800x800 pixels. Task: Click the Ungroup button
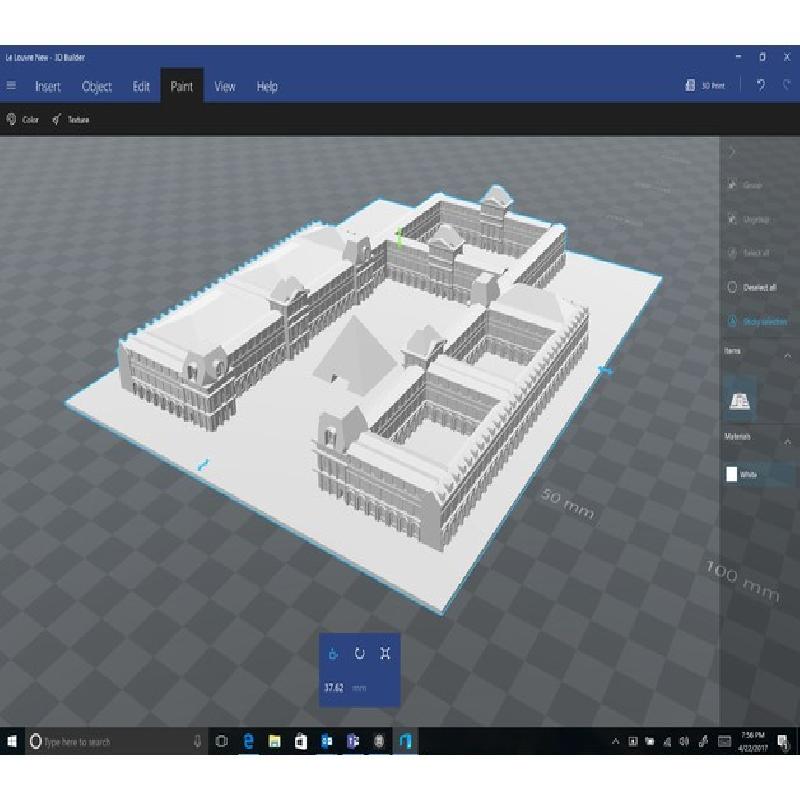pos(748,219)
